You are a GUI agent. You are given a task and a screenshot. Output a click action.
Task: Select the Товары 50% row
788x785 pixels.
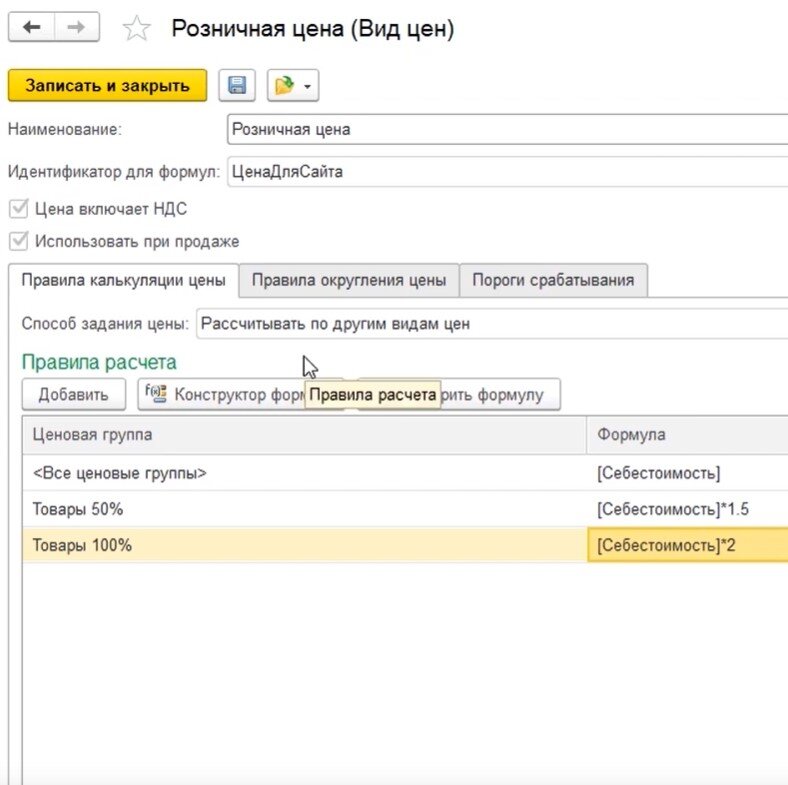tap(405, 509)
